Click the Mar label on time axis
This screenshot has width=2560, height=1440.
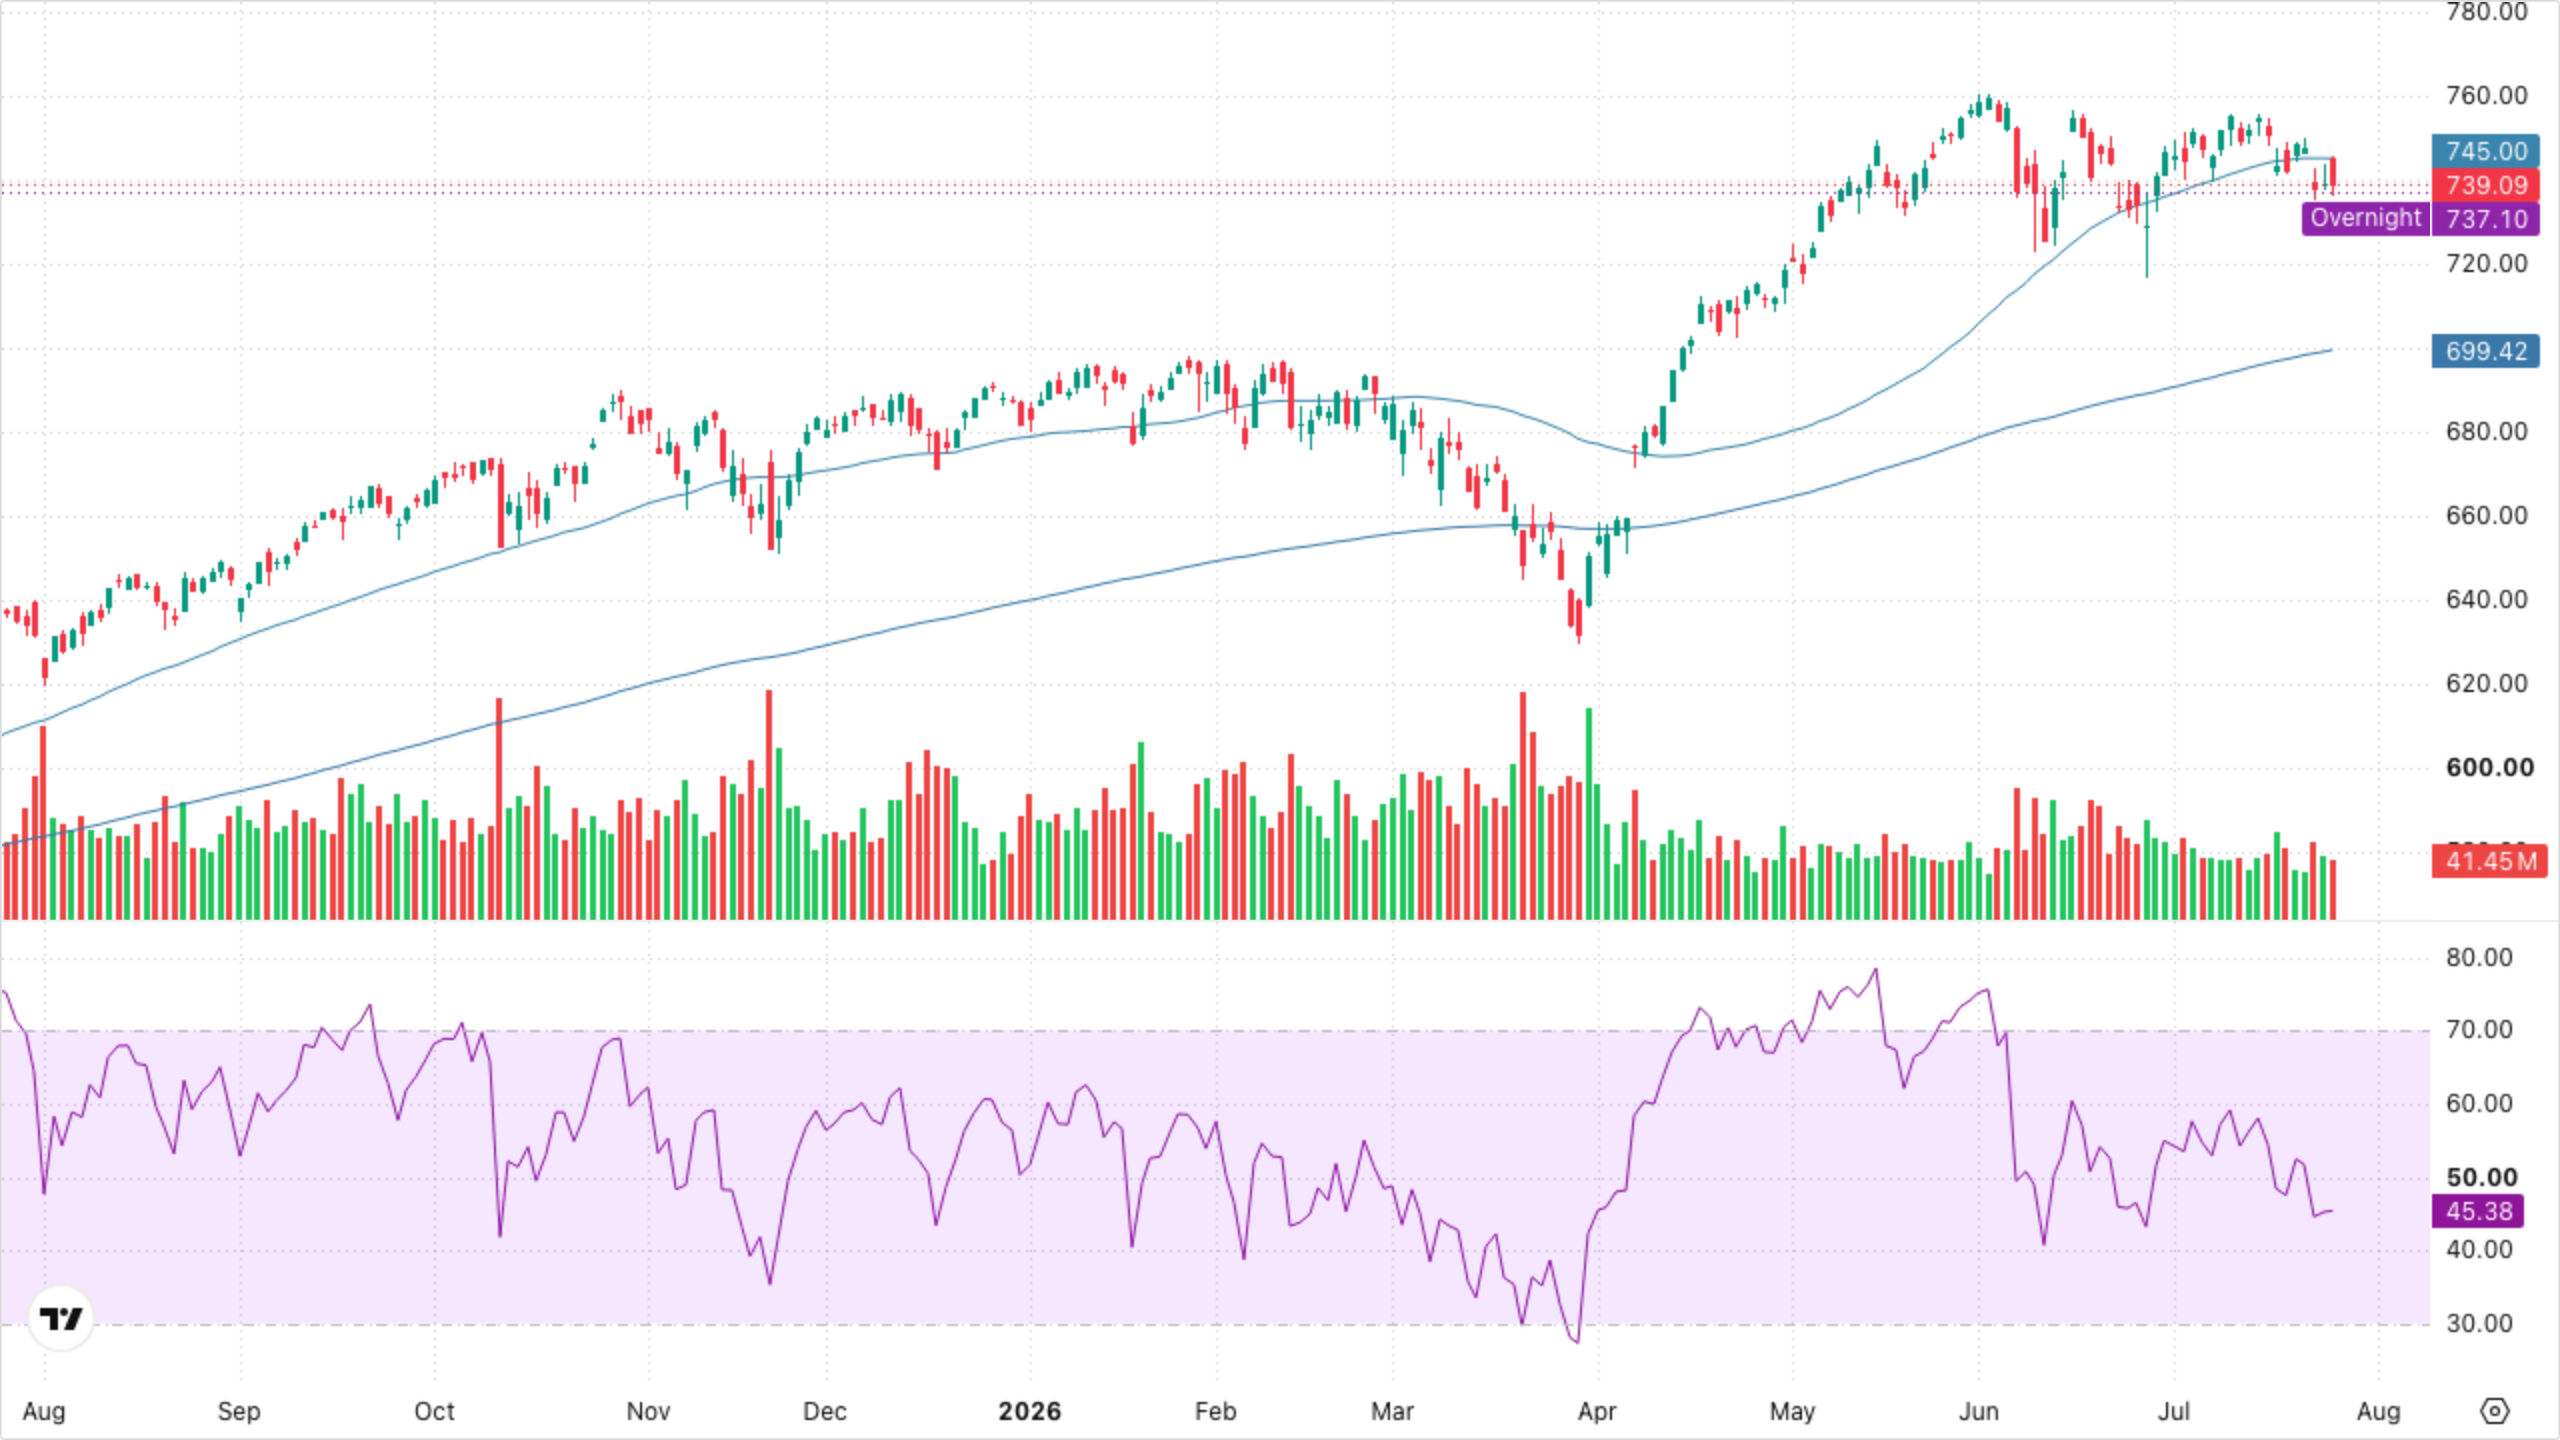(1392, 1411)
